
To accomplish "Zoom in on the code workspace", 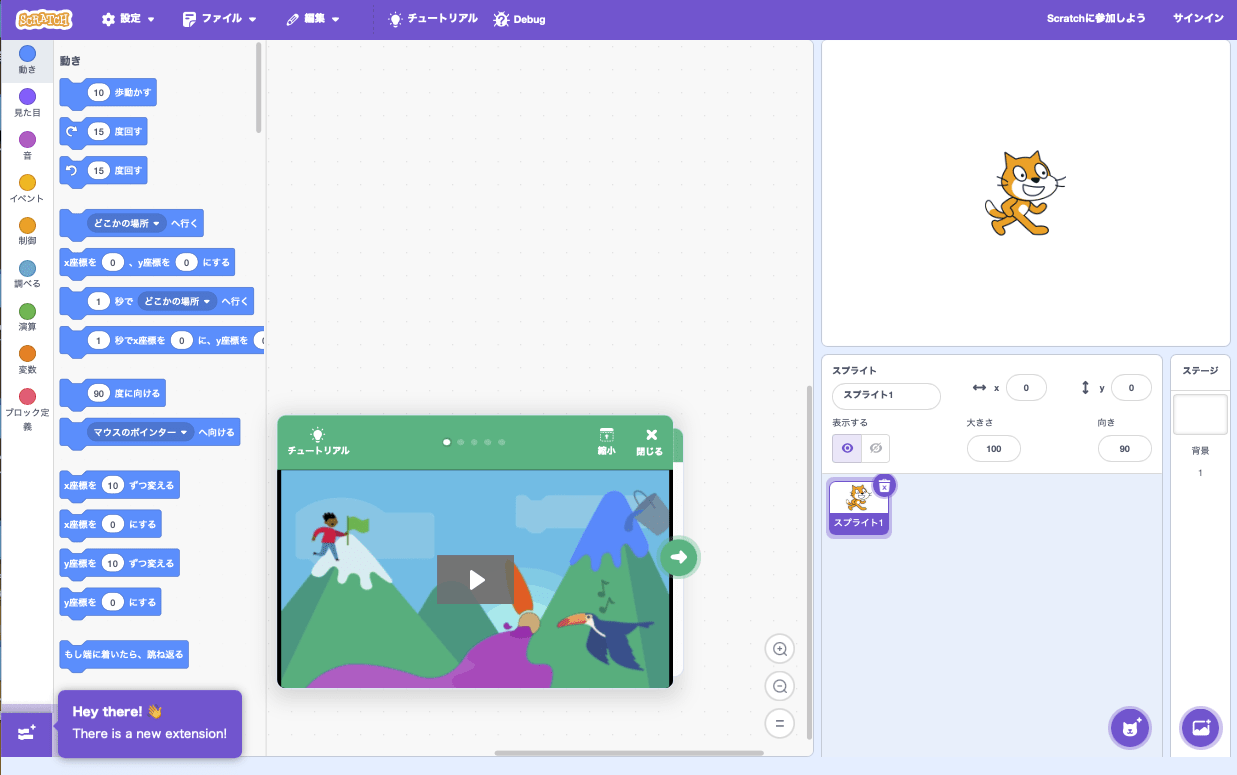I will point(779,649).
